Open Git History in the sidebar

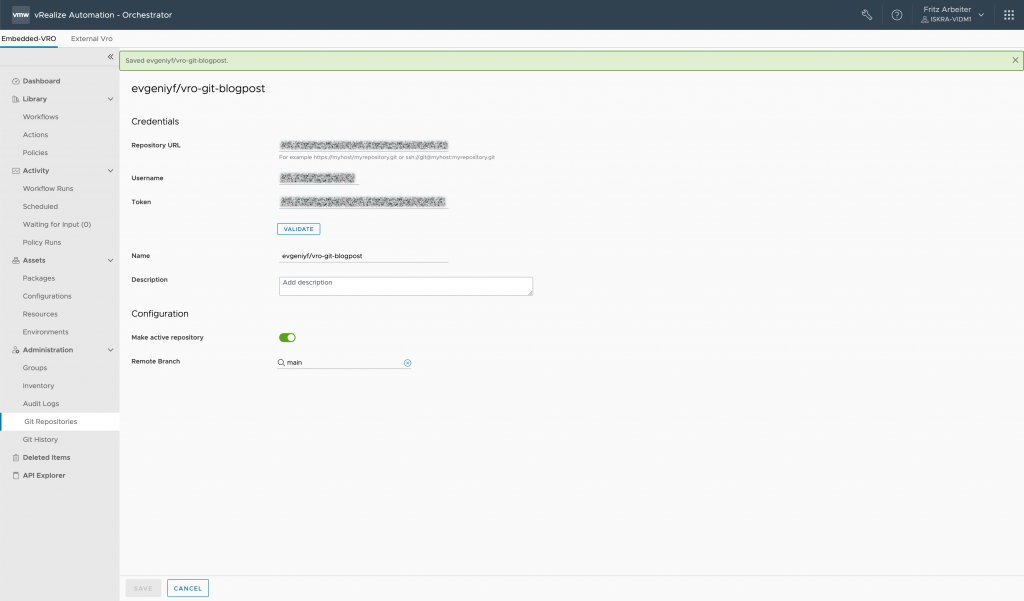40,440
